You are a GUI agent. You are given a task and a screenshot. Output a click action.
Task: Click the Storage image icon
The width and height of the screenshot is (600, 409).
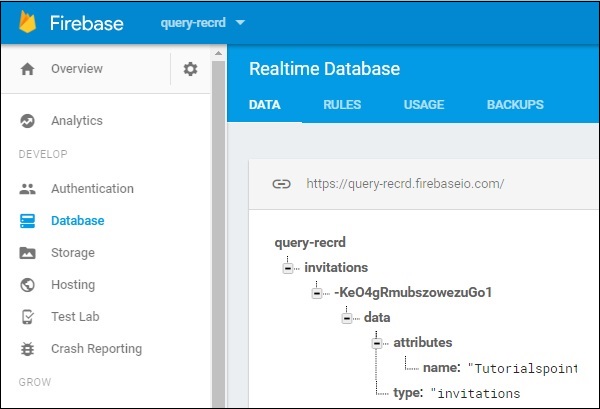point(28,253)
